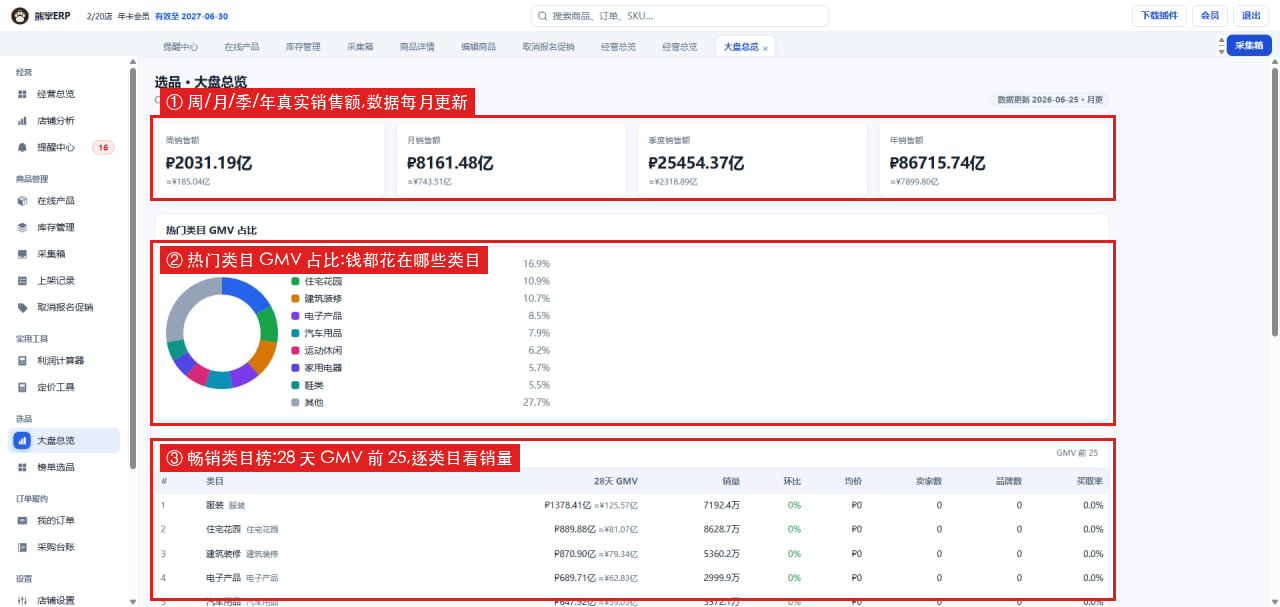
Task: Select highlighted 大盘总览 chart icon in sidebar
Action: (x=22, y=440)
